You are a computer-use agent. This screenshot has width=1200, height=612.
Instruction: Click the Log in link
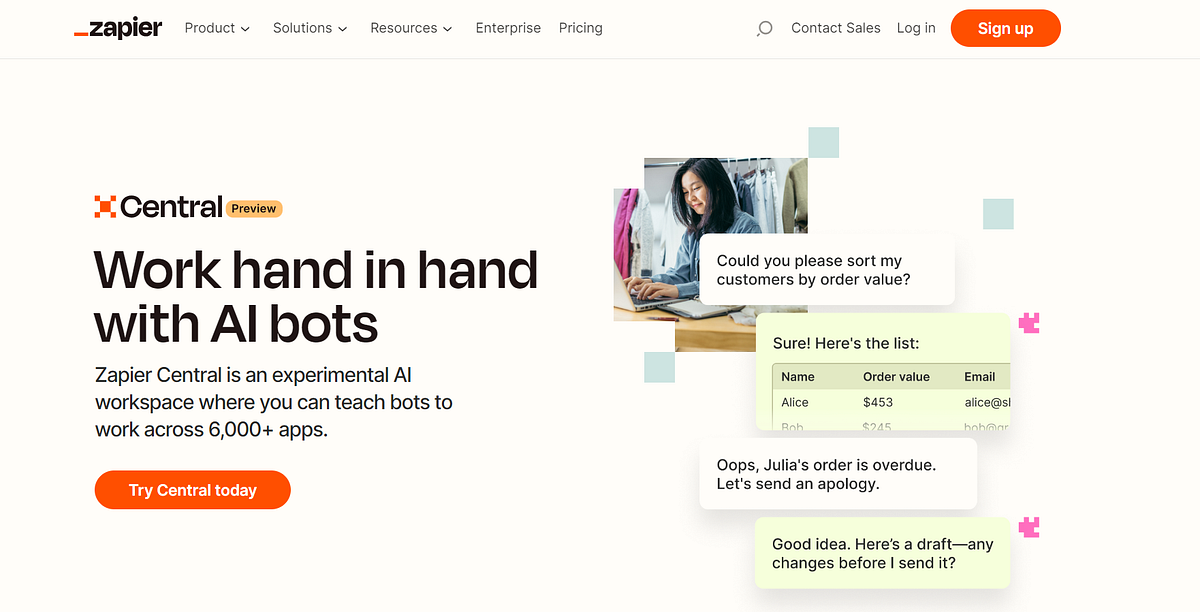click(915, 28)
